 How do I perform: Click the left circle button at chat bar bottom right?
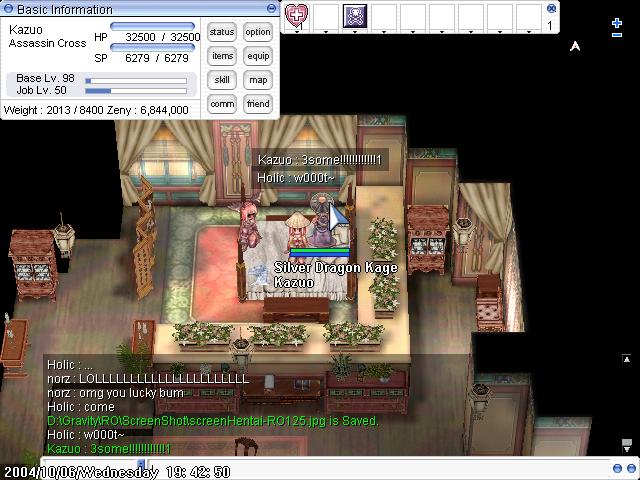618,468
